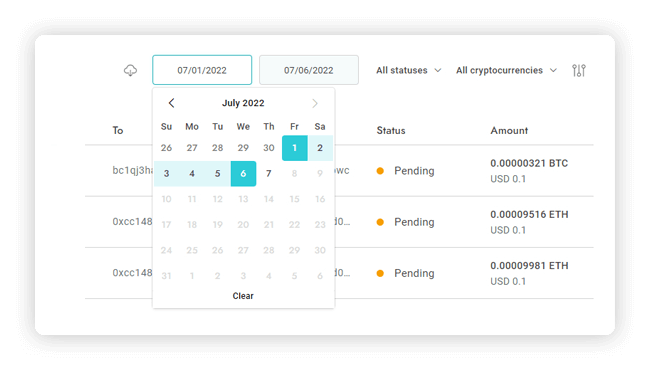This screenshot has height=370, width=650.
Task: Open the advanced filter sliders icon
Action: (x=579, y=70)
